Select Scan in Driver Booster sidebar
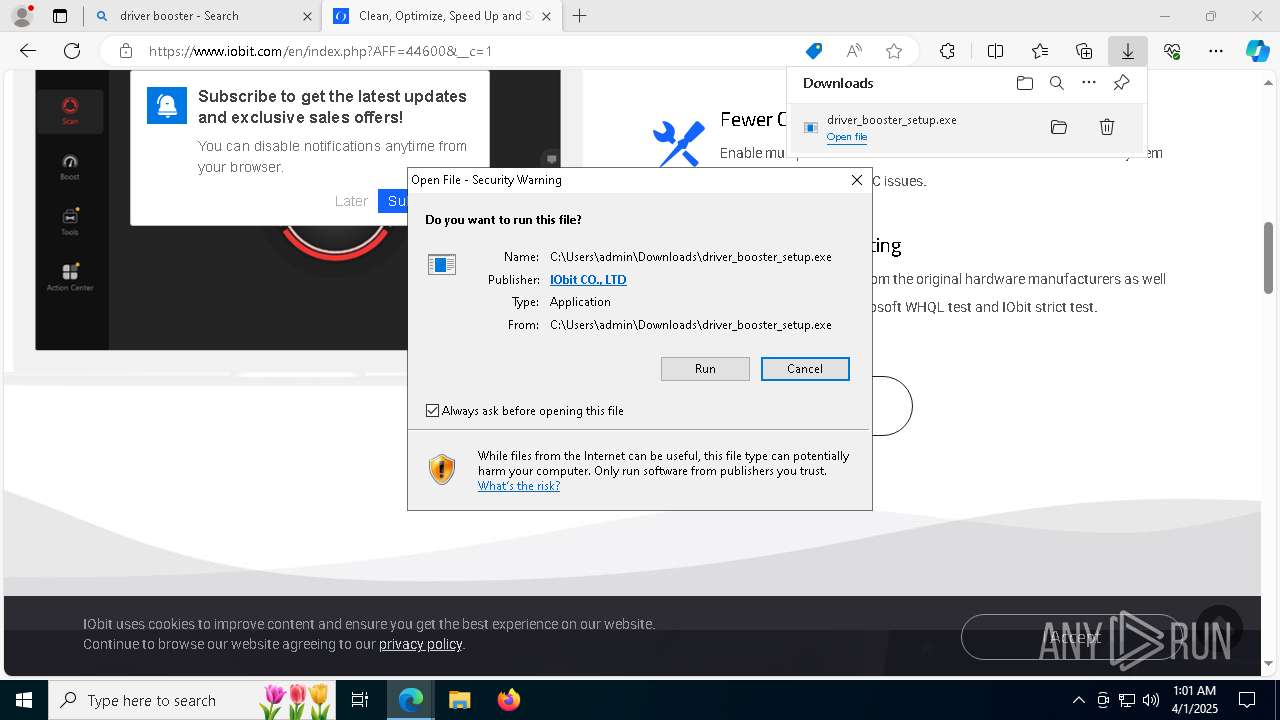1280x720 pixels. pyautogui.click(x=70, y=110)
